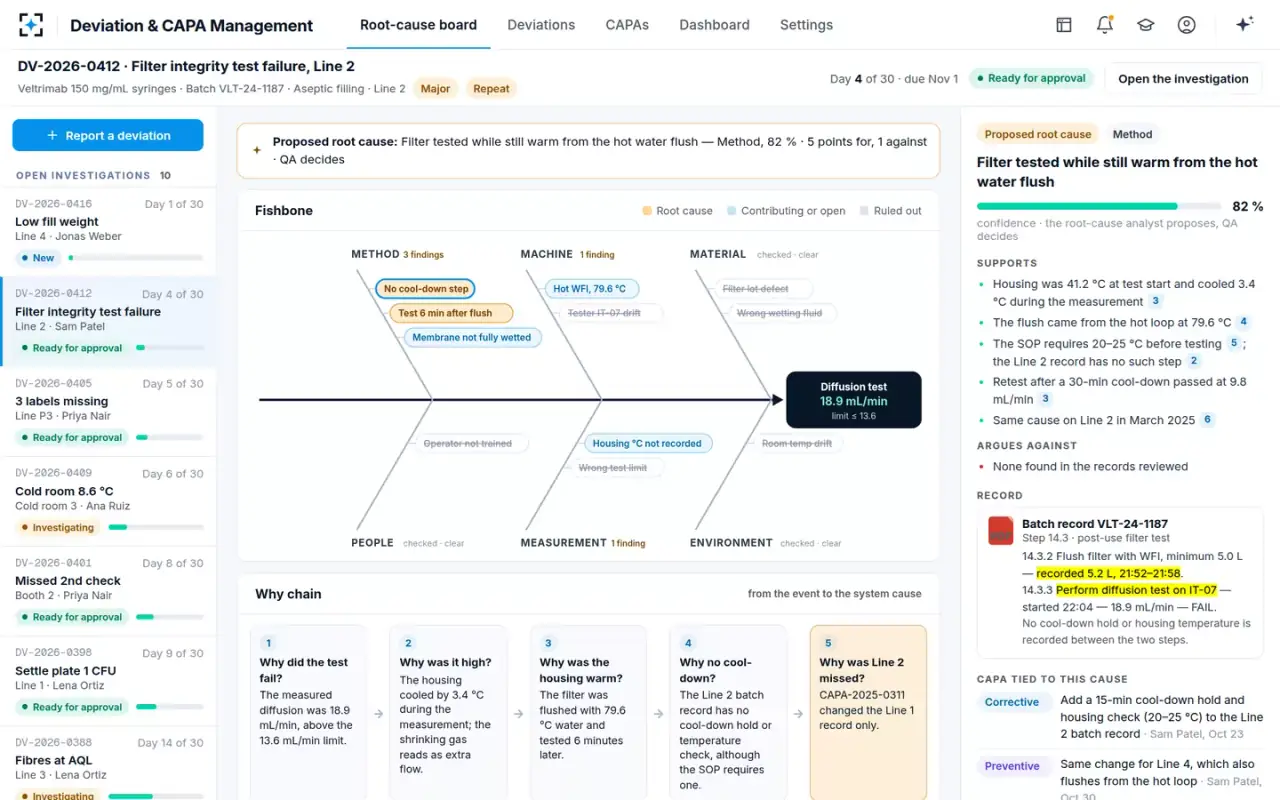Viewport: 1280px width, 800px height.
Task: Switch to the Deviations tab
Action: [x=541, y=25]
